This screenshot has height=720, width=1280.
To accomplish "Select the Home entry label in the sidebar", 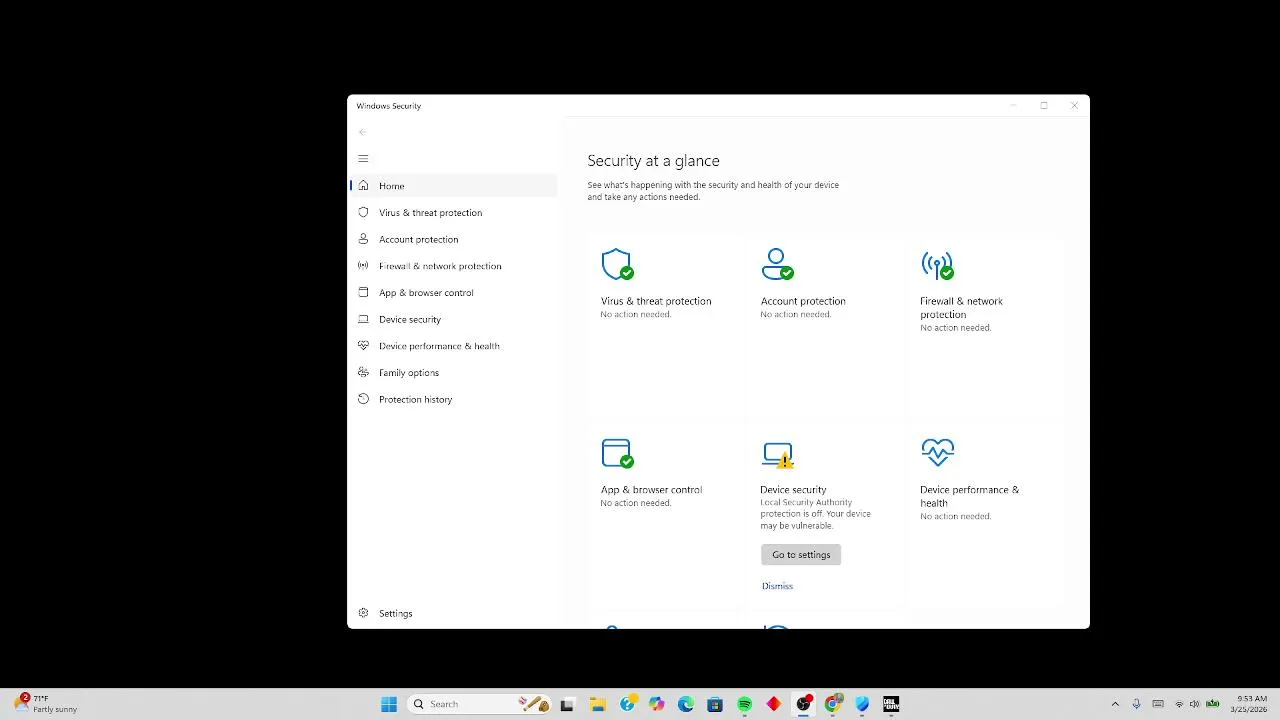I will 391,186.
